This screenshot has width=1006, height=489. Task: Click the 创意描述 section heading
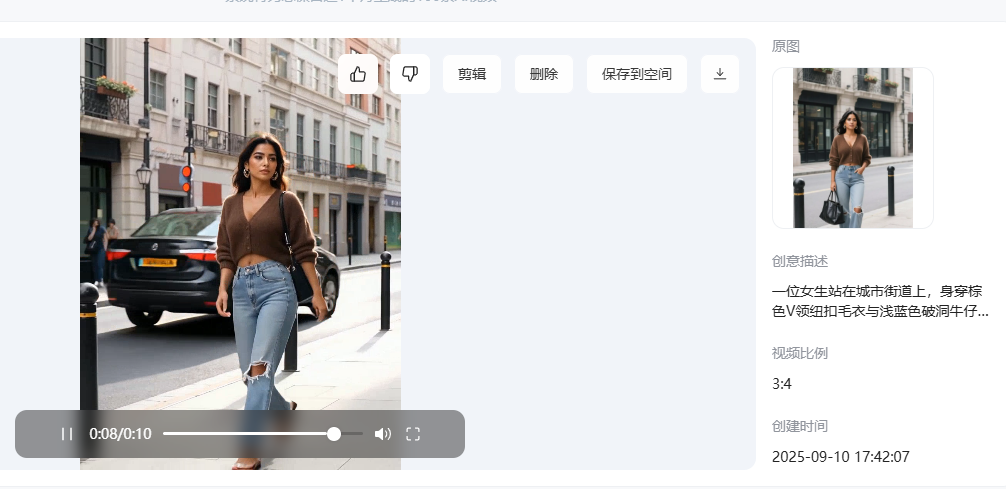(800, 261)
